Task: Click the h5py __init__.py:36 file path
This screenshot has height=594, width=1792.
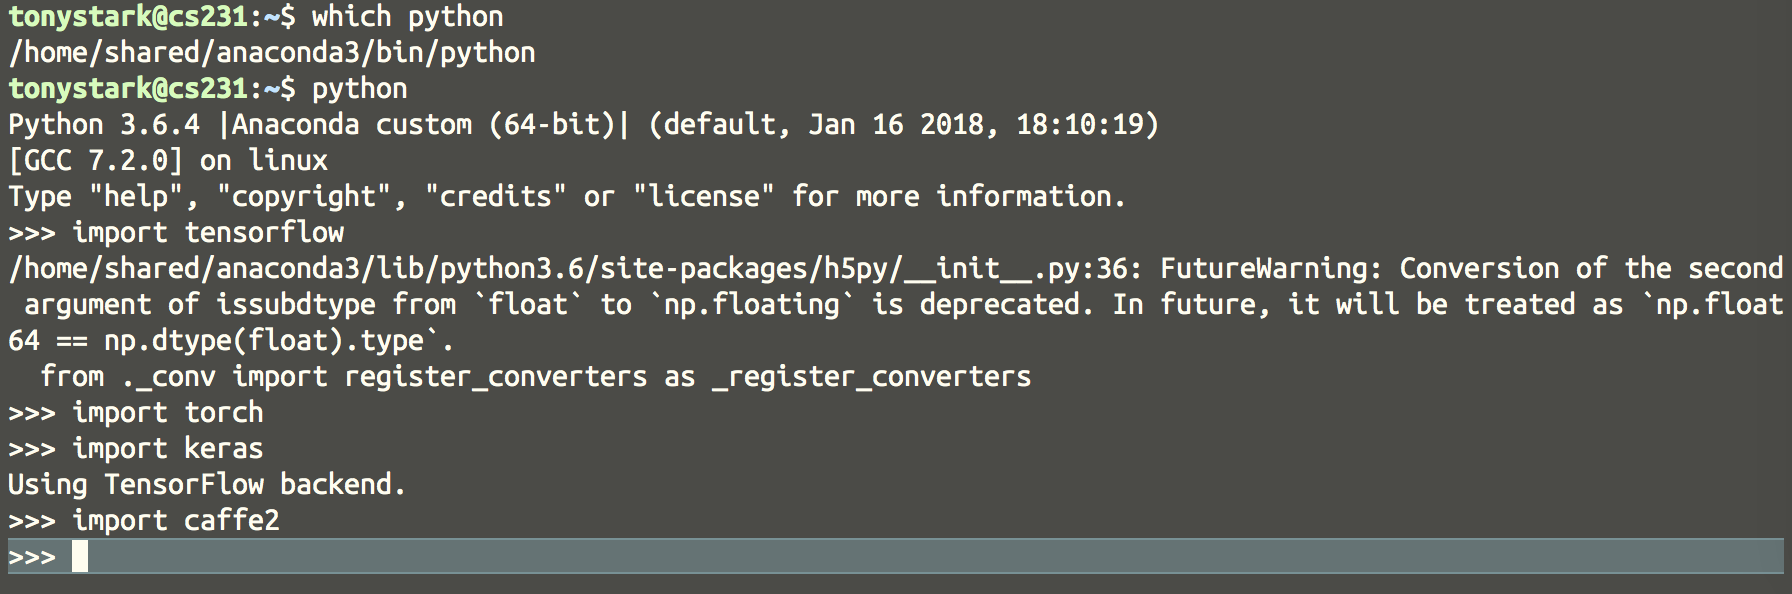Action: (x=575, y=269)
